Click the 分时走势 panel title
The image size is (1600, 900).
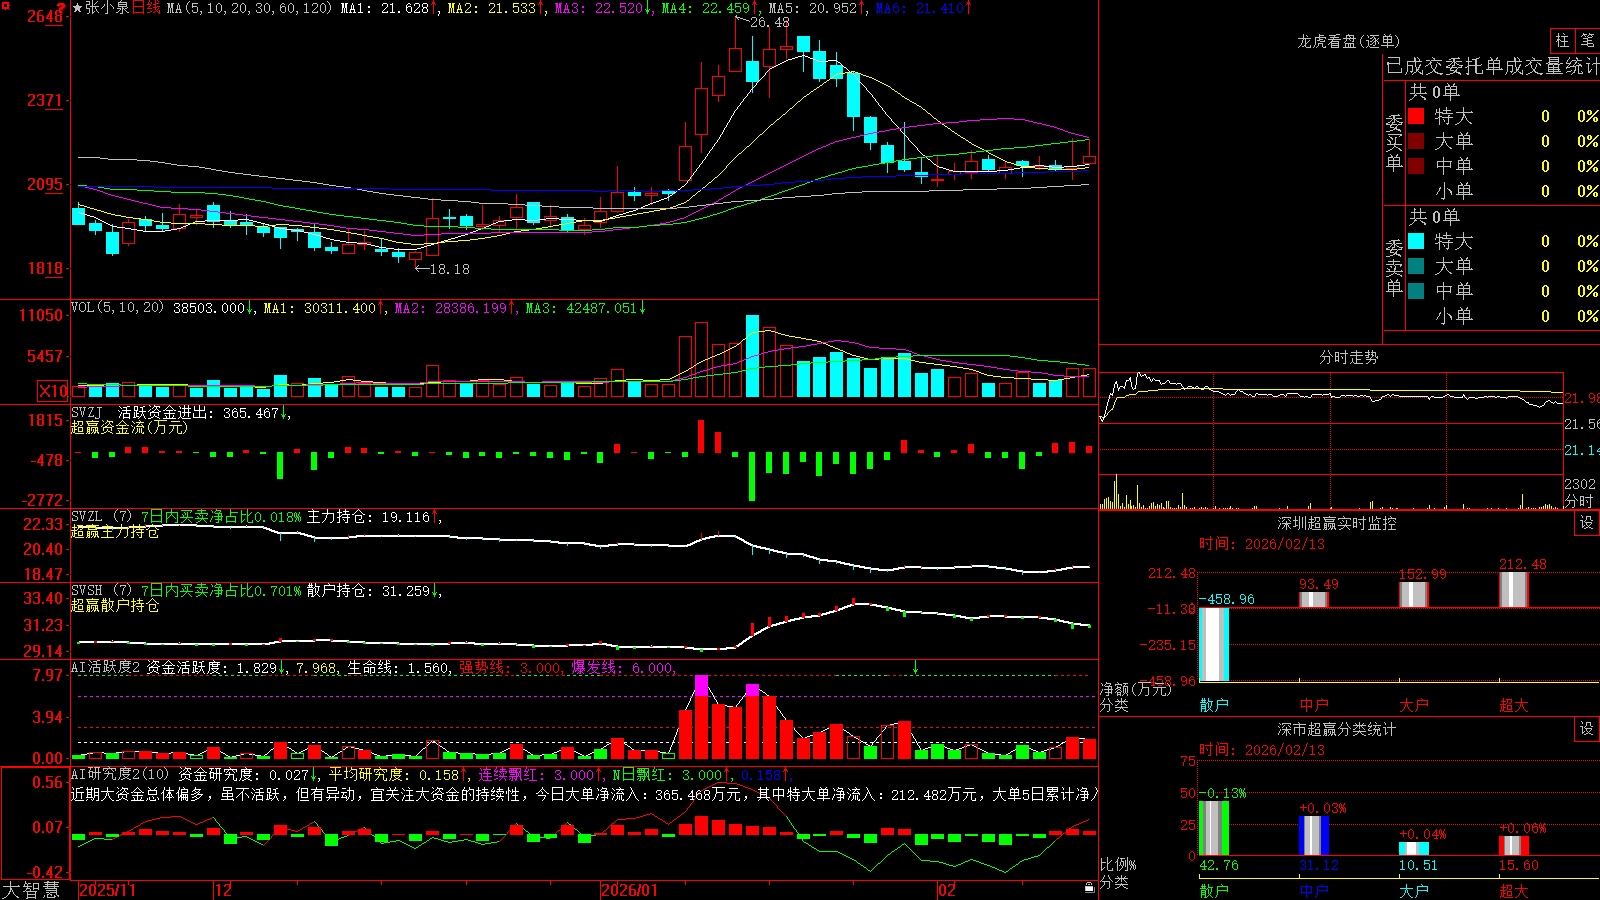point(1348,357)
